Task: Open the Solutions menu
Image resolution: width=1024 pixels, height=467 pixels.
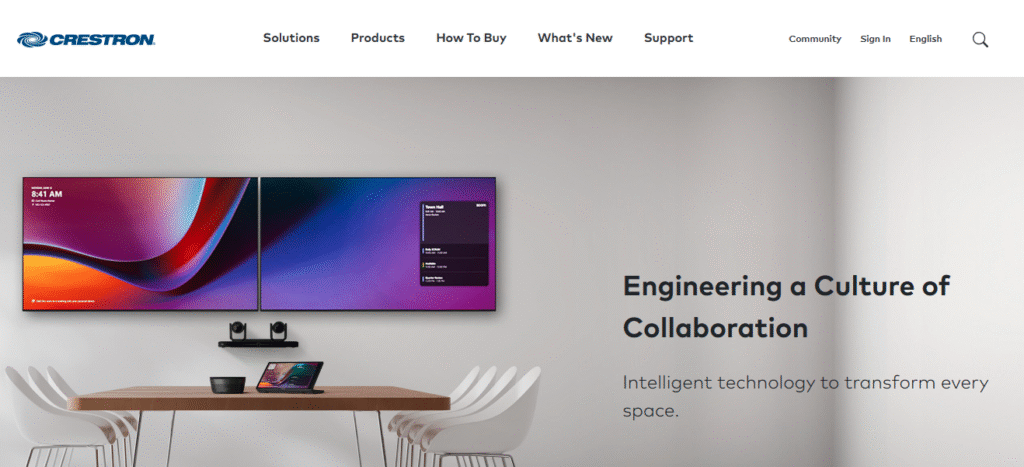Action: [x=291, y=38]
